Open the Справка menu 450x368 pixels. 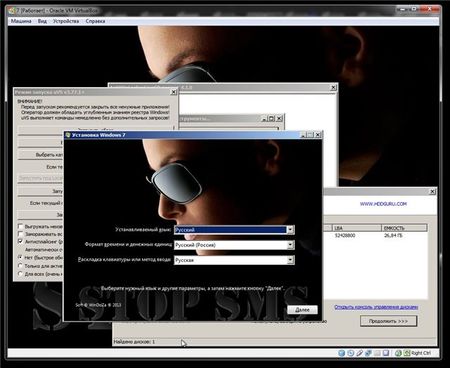[95, 21]
